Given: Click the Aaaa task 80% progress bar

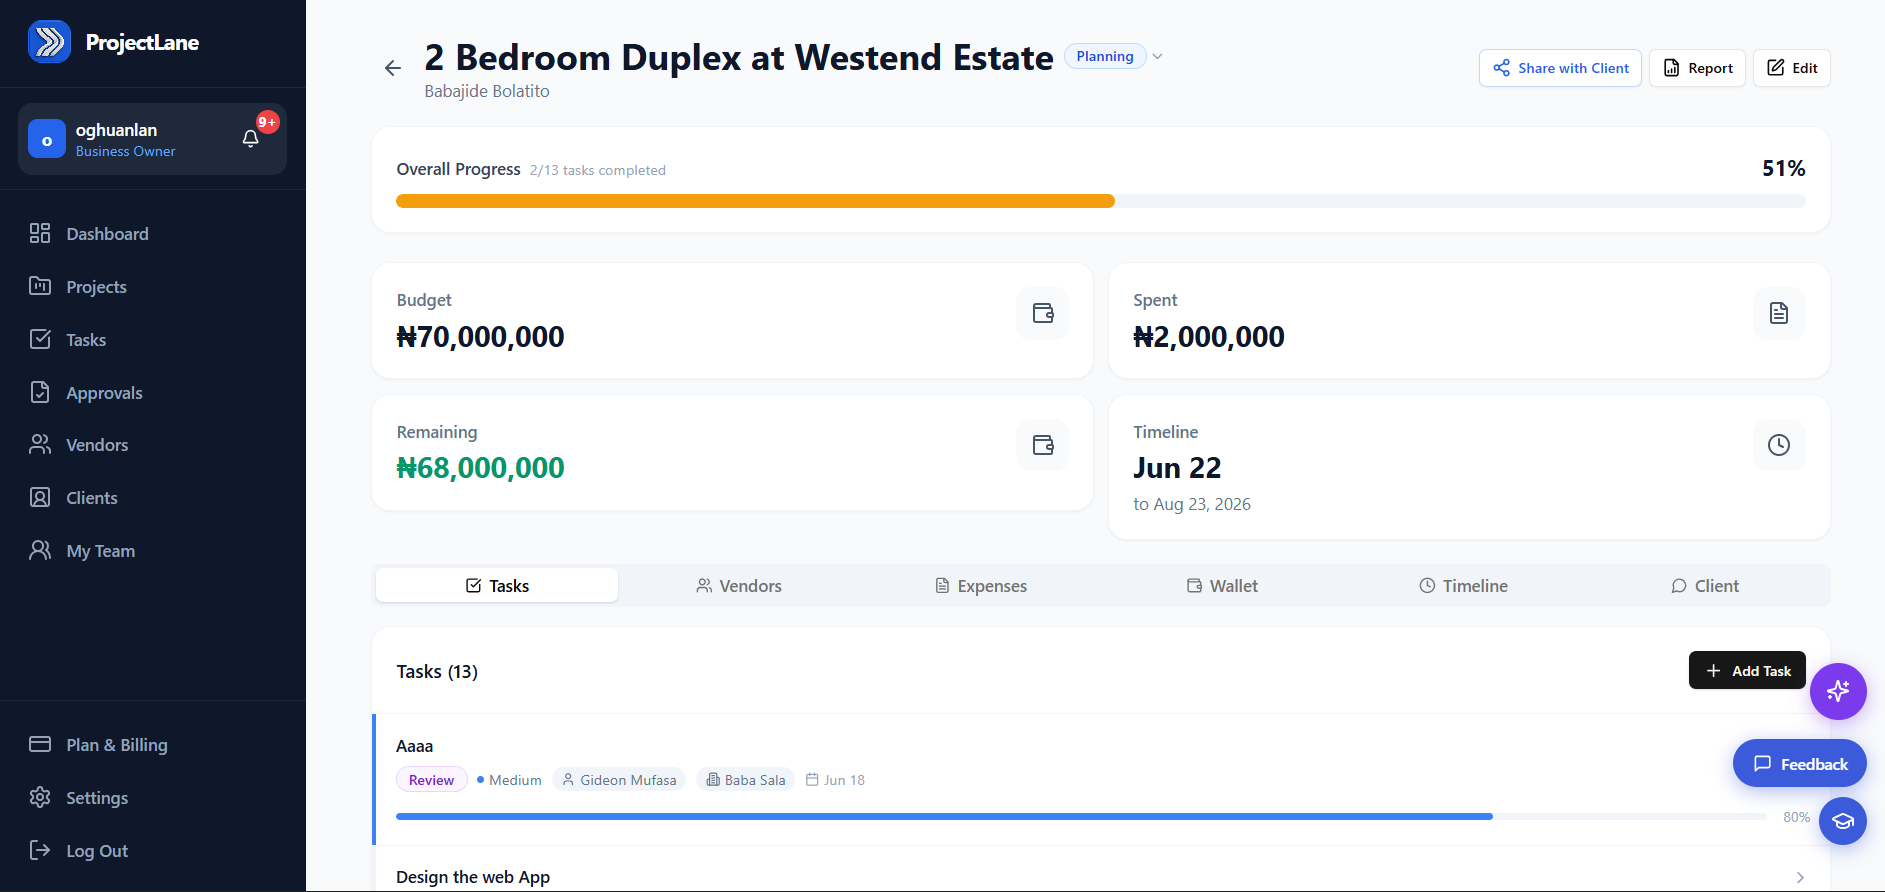Looking at the screenshot, I should pos(1081,817).
